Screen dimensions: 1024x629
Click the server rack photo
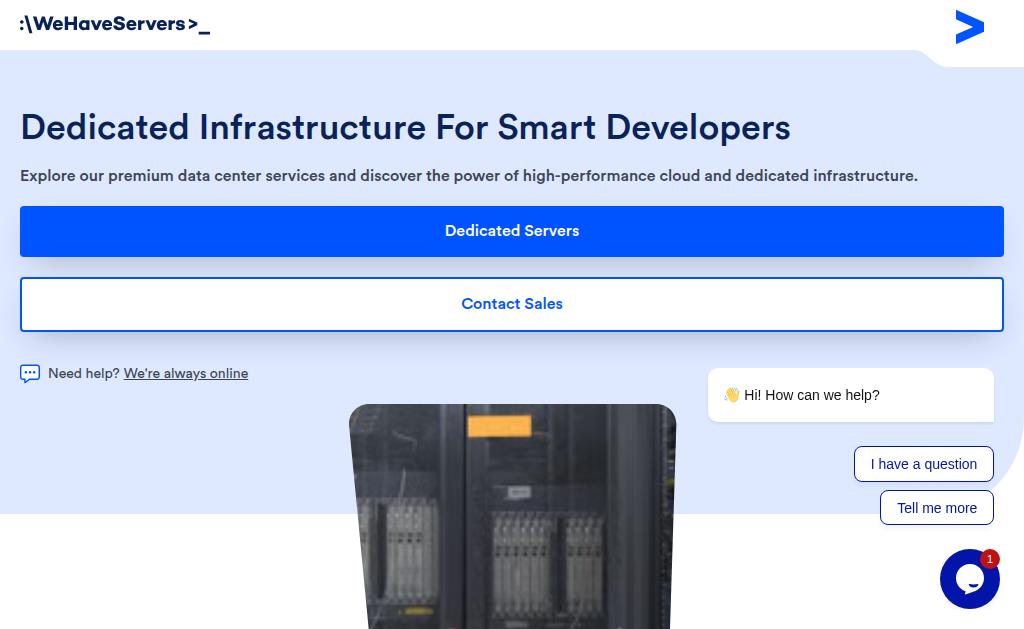512,517
